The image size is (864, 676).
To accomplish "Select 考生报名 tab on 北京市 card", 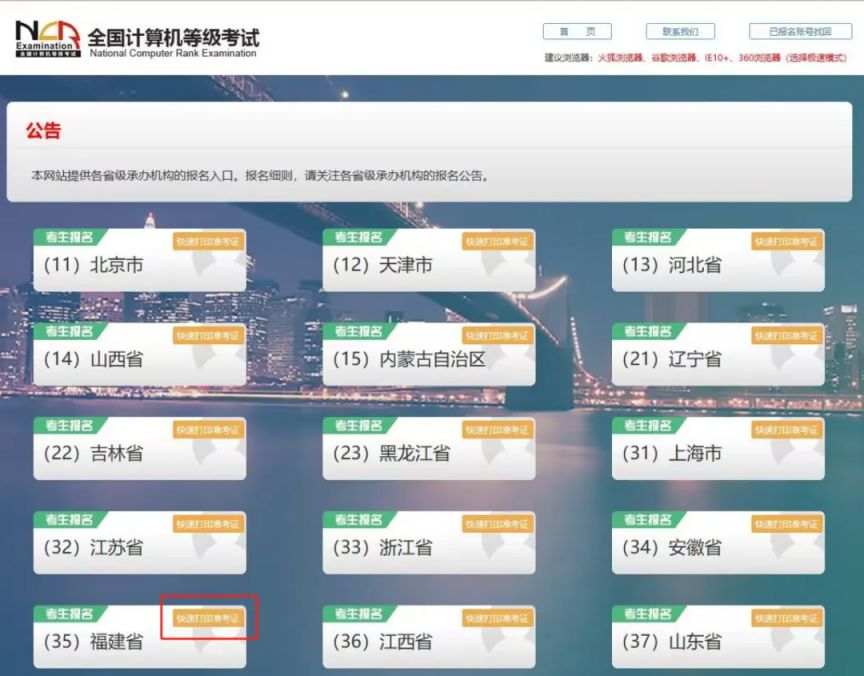I will click(69, 237).
